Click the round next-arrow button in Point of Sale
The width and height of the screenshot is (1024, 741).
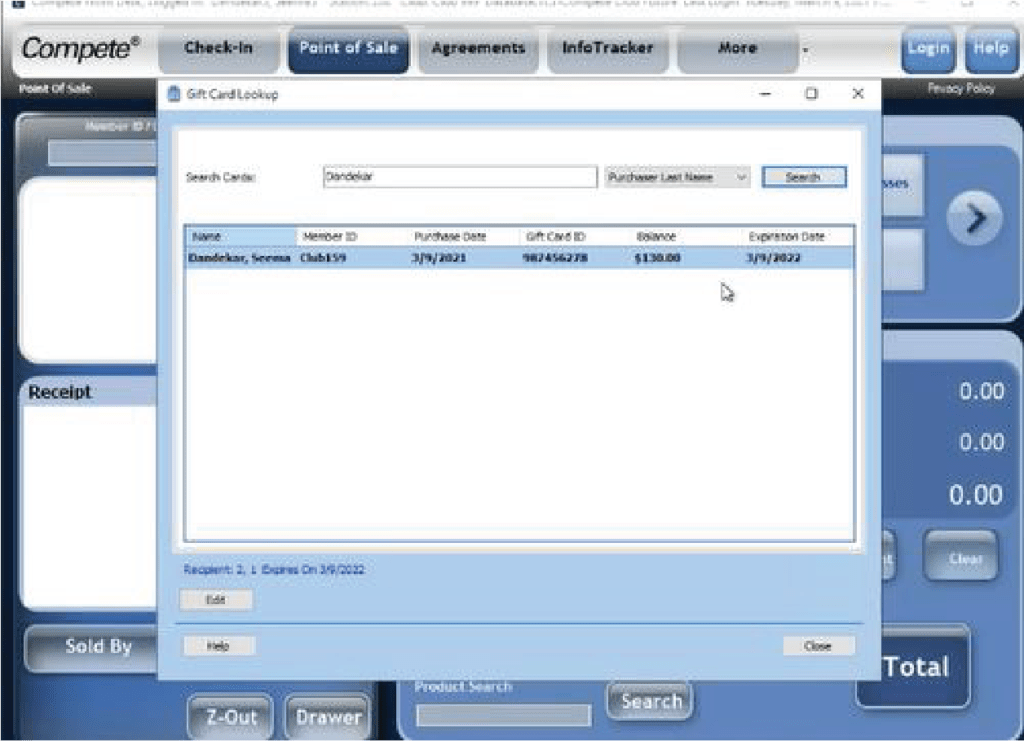point(974,218)
